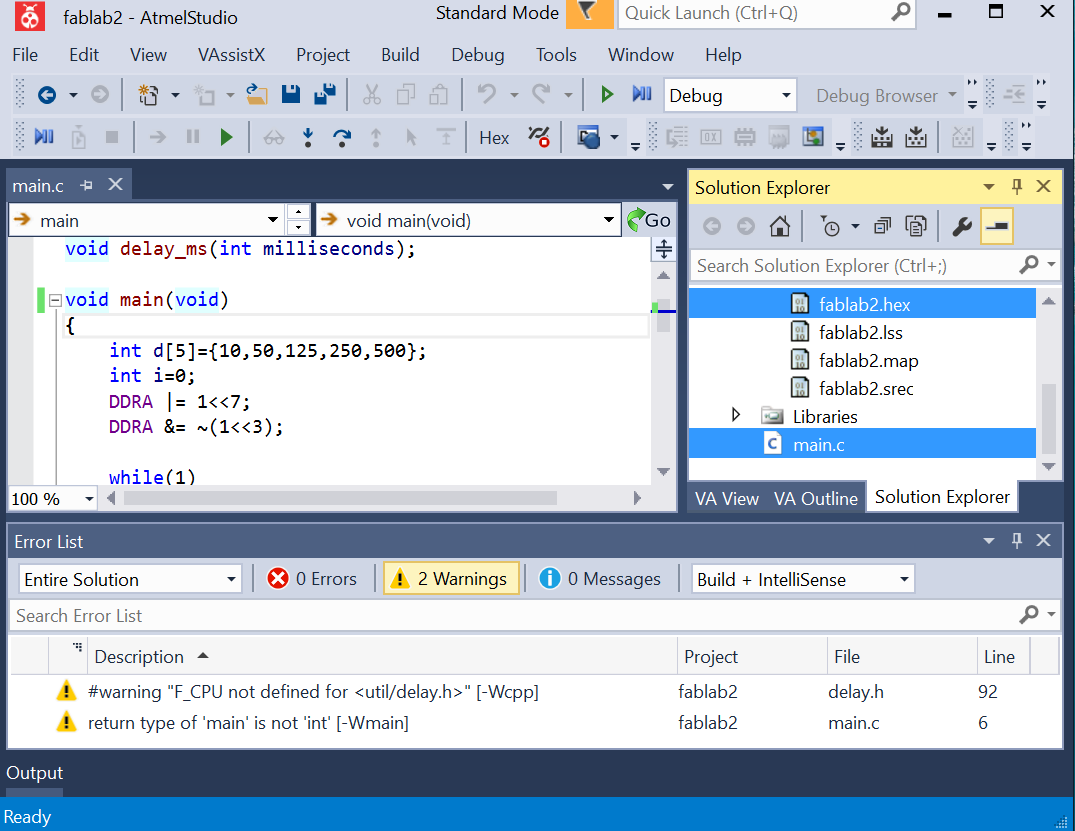Expand the Libraries tree node
The width and height of the screenshot is (1075, 831).
coord(736,415)
